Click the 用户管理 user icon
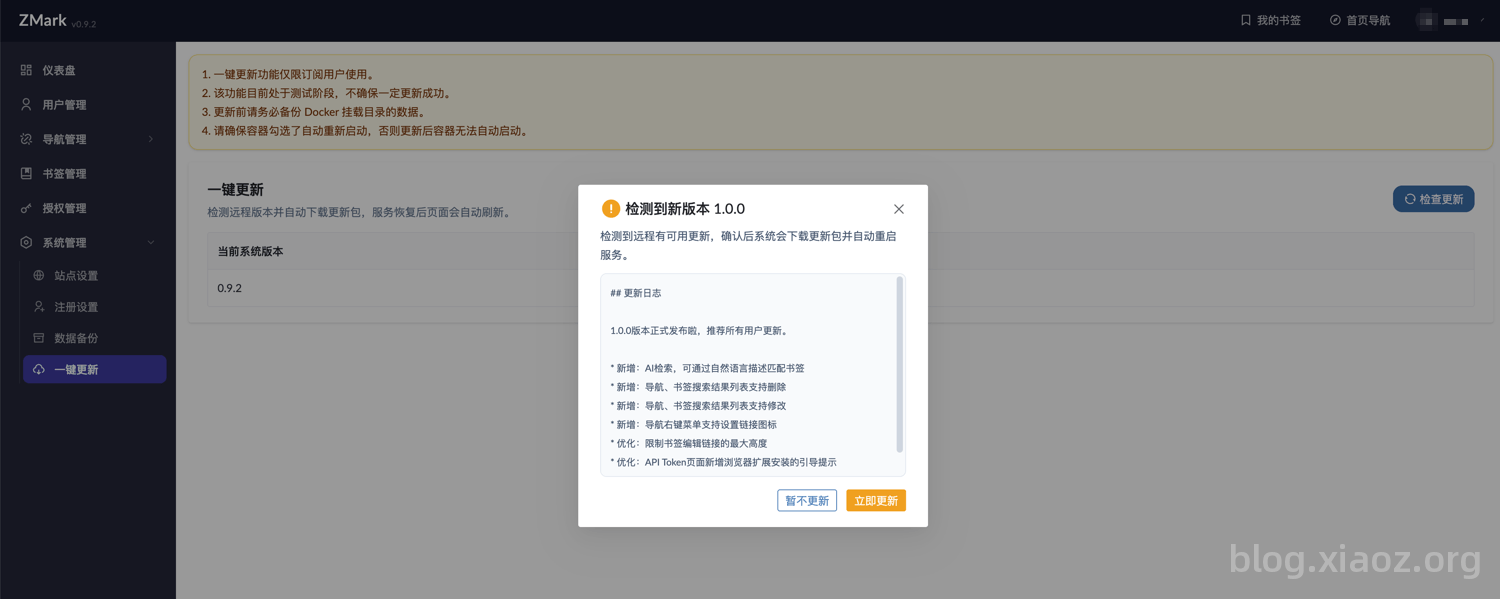Image resolution: width=1500 pixels, height=599 pixels. 26,104
